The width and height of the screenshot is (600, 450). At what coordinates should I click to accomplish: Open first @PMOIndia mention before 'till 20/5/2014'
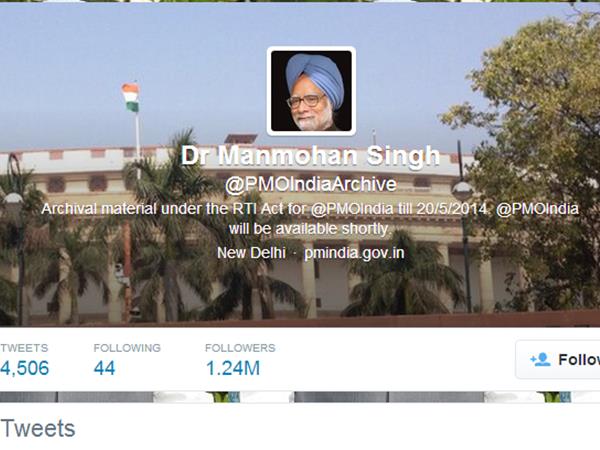pyautogui.click(x=352, y=209)
